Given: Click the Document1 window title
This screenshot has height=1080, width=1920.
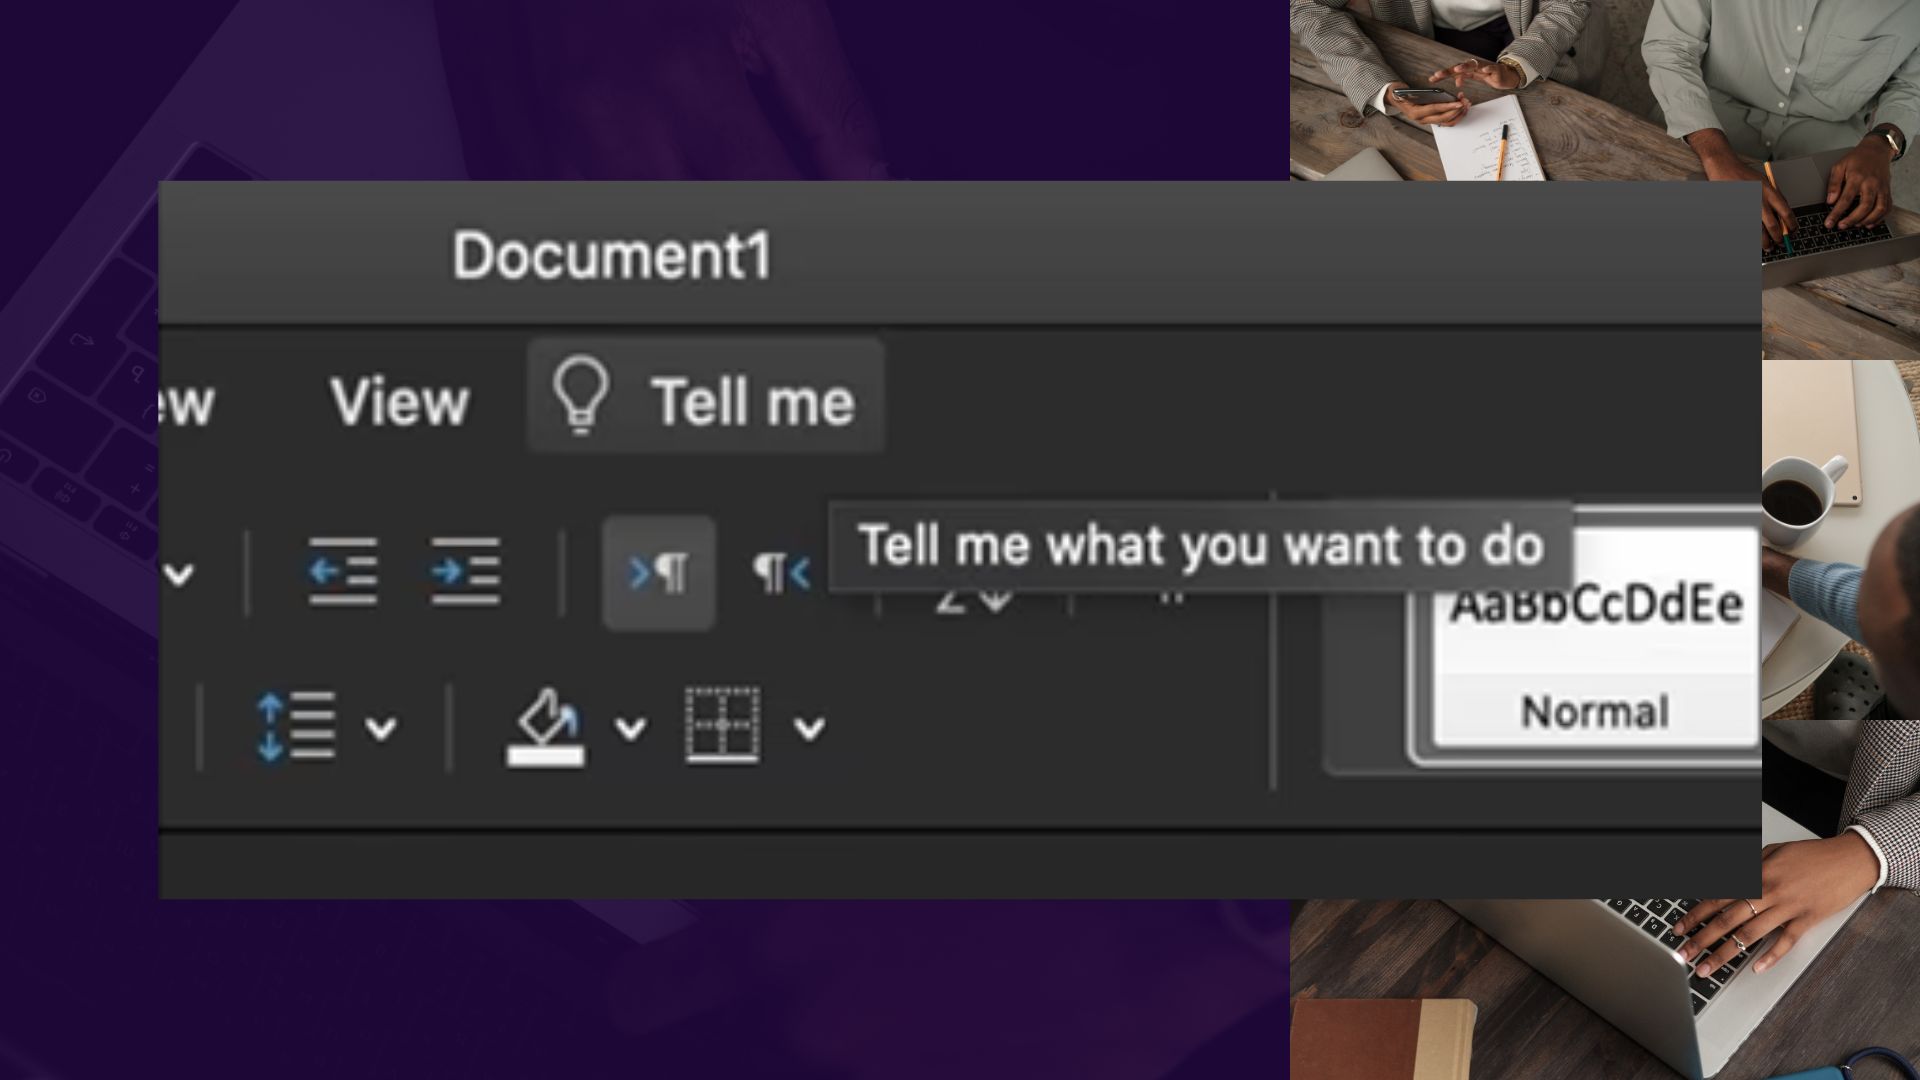Looking at the screenshot, I should 612,256.
